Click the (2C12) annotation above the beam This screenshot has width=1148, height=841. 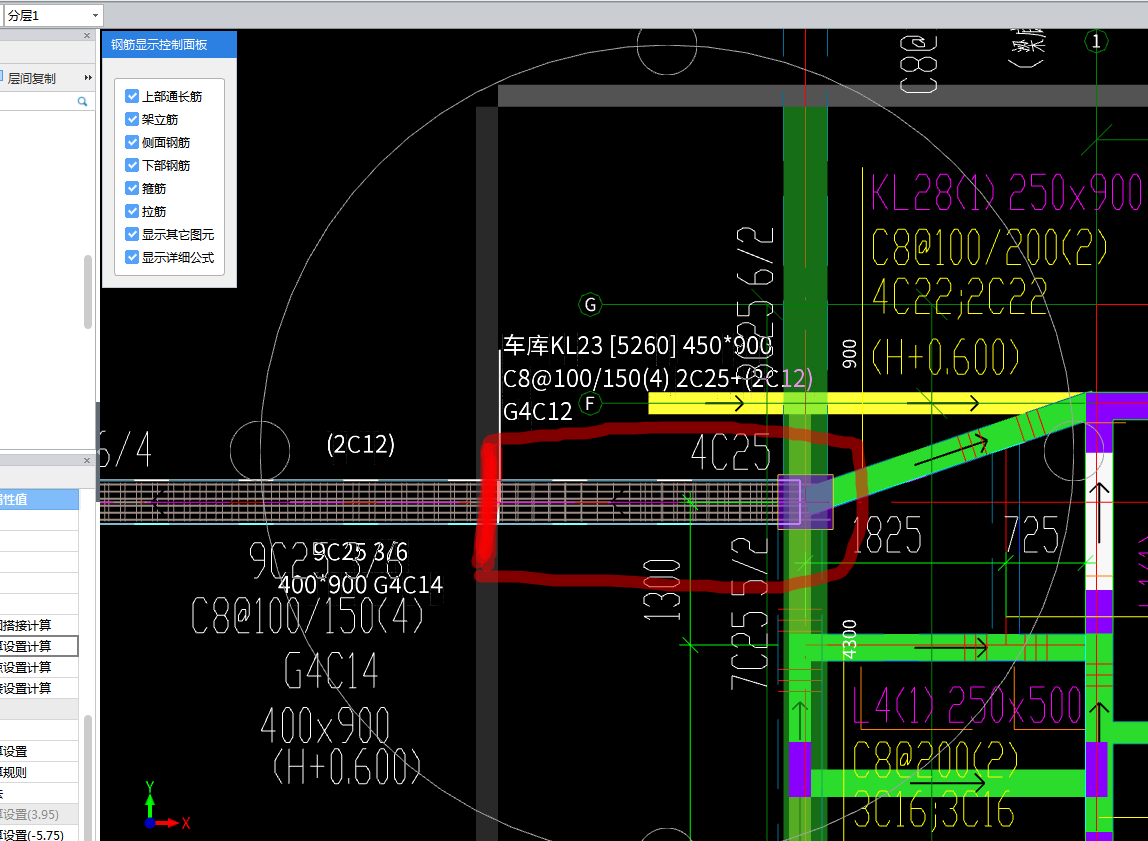tap(360, 444)
